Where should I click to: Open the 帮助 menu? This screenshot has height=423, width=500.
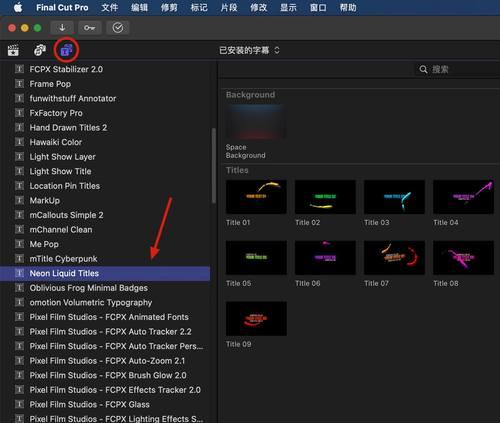tap(348, 7)
